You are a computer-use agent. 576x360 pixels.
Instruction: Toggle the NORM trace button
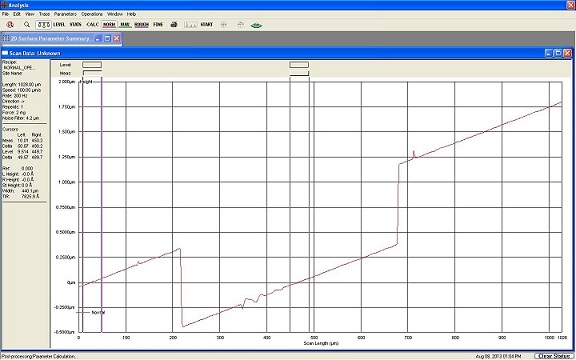coord(109,25)
